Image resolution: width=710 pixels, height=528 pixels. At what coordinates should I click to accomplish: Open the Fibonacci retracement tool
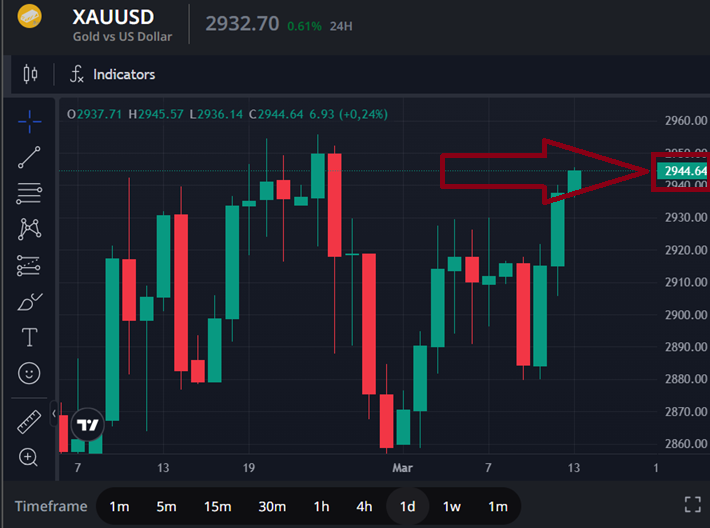pos(29,193)
